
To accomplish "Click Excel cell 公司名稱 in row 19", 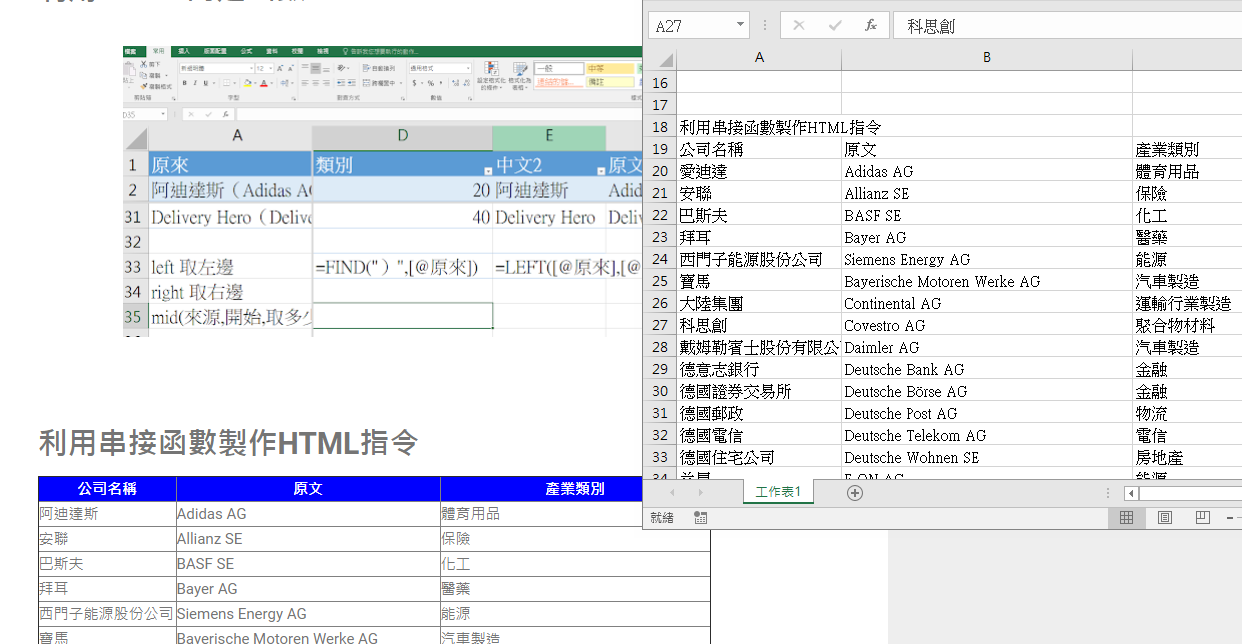I will pyautogui.click(x=760, y=149).
